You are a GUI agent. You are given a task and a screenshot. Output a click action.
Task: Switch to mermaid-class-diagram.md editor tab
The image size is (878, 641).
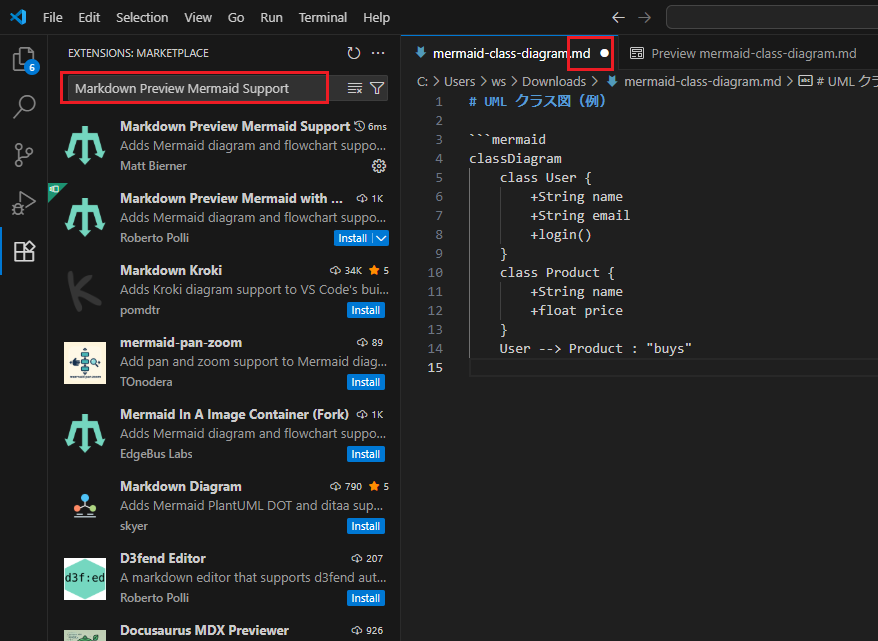tap(511, 53)
